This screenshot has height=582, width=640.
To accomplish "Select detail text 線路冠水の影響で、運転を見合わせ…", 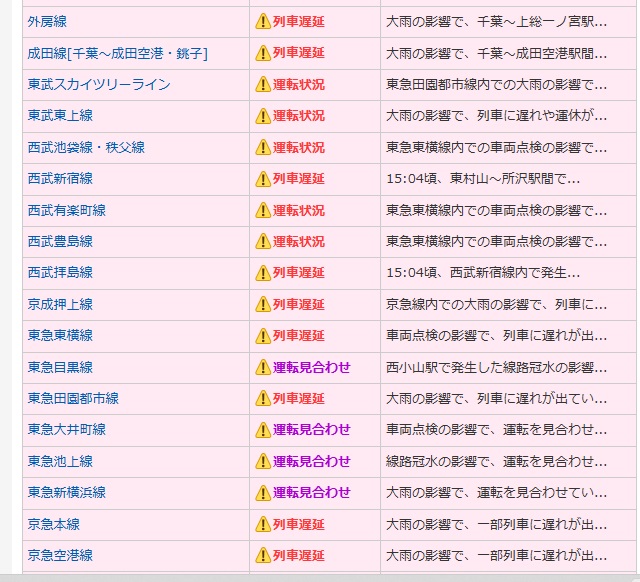I will (496, 461).
